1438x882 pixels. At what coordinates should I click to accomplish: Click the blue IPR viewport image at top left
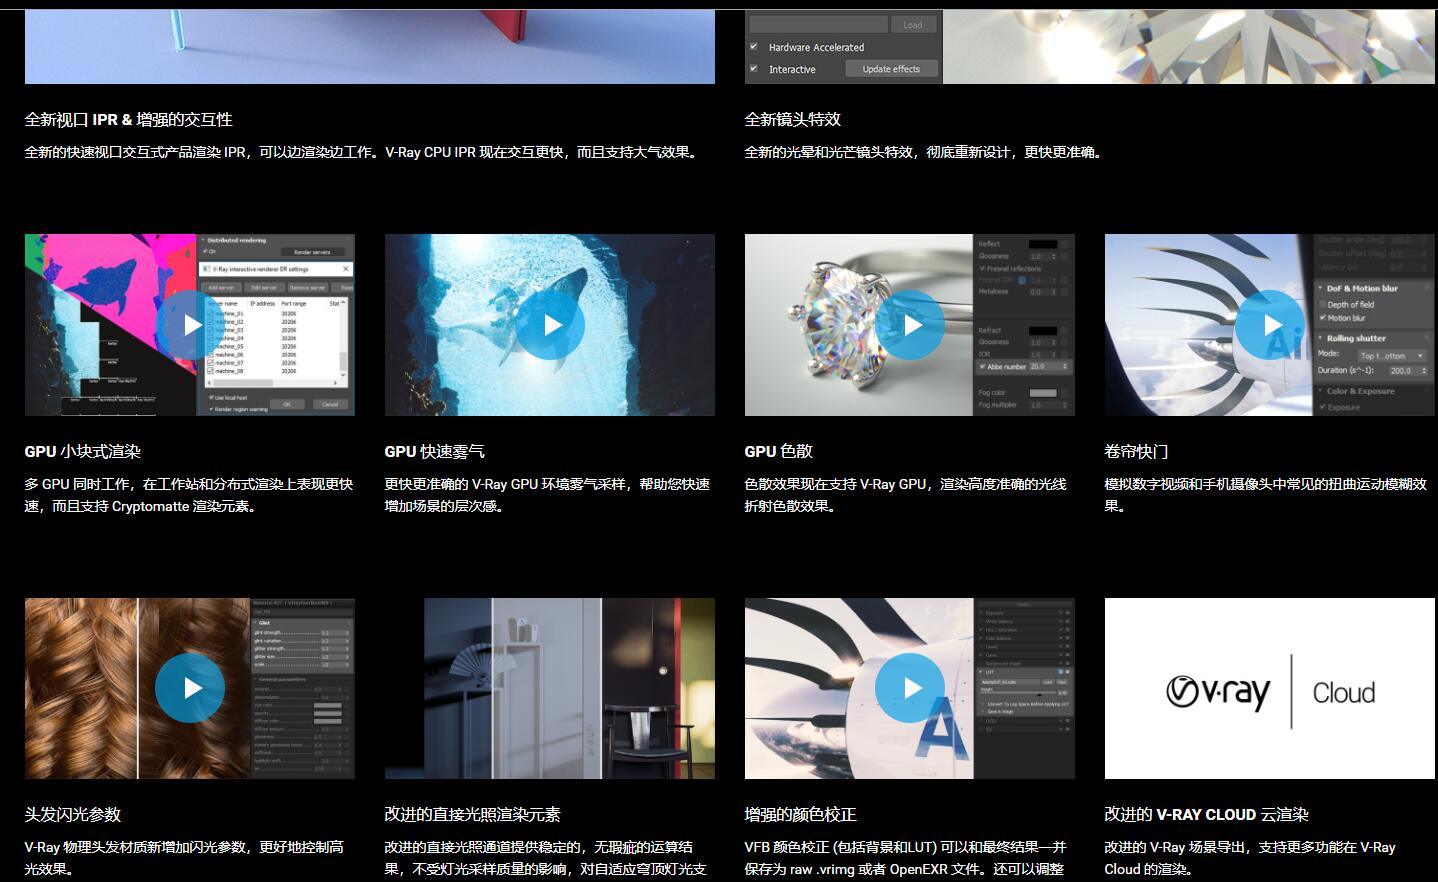pos(370,46)
